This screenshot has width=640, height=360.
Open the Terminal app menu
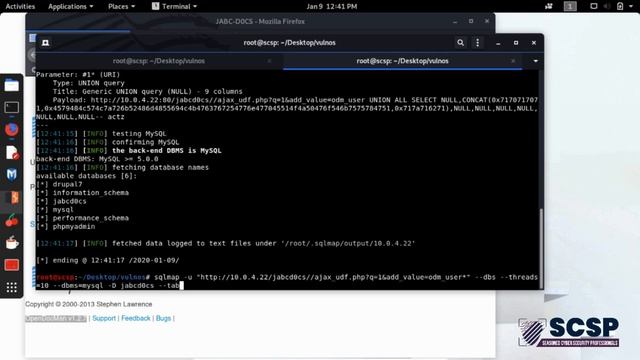[174, 6]
